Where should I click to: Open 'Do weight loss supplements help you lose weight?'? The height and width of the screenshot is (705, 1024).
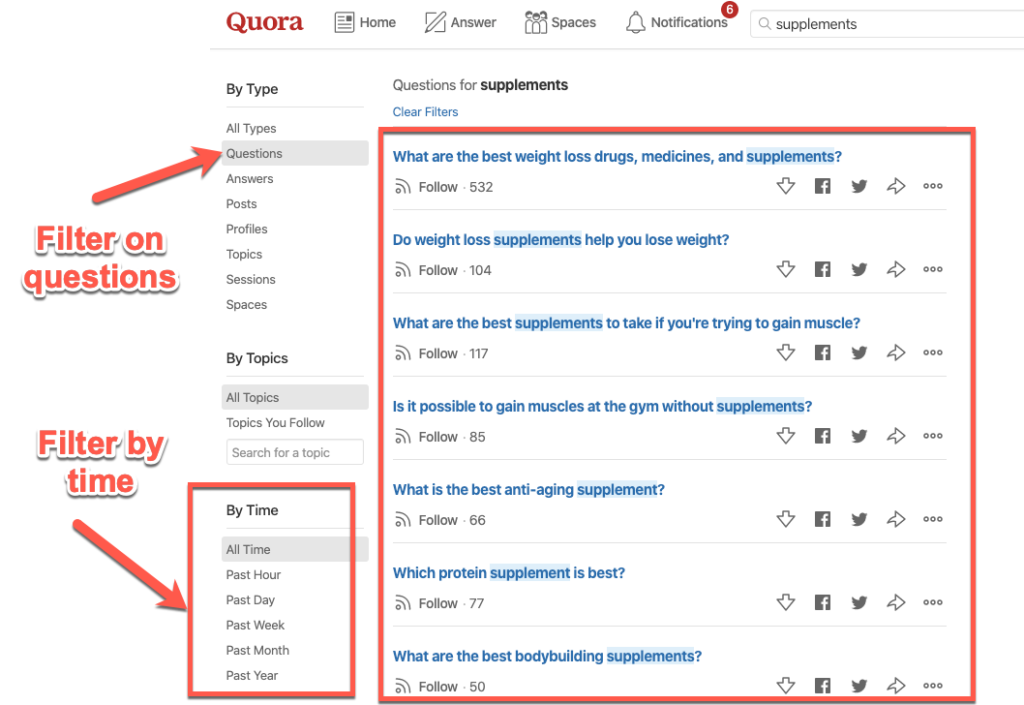point(560,240)
